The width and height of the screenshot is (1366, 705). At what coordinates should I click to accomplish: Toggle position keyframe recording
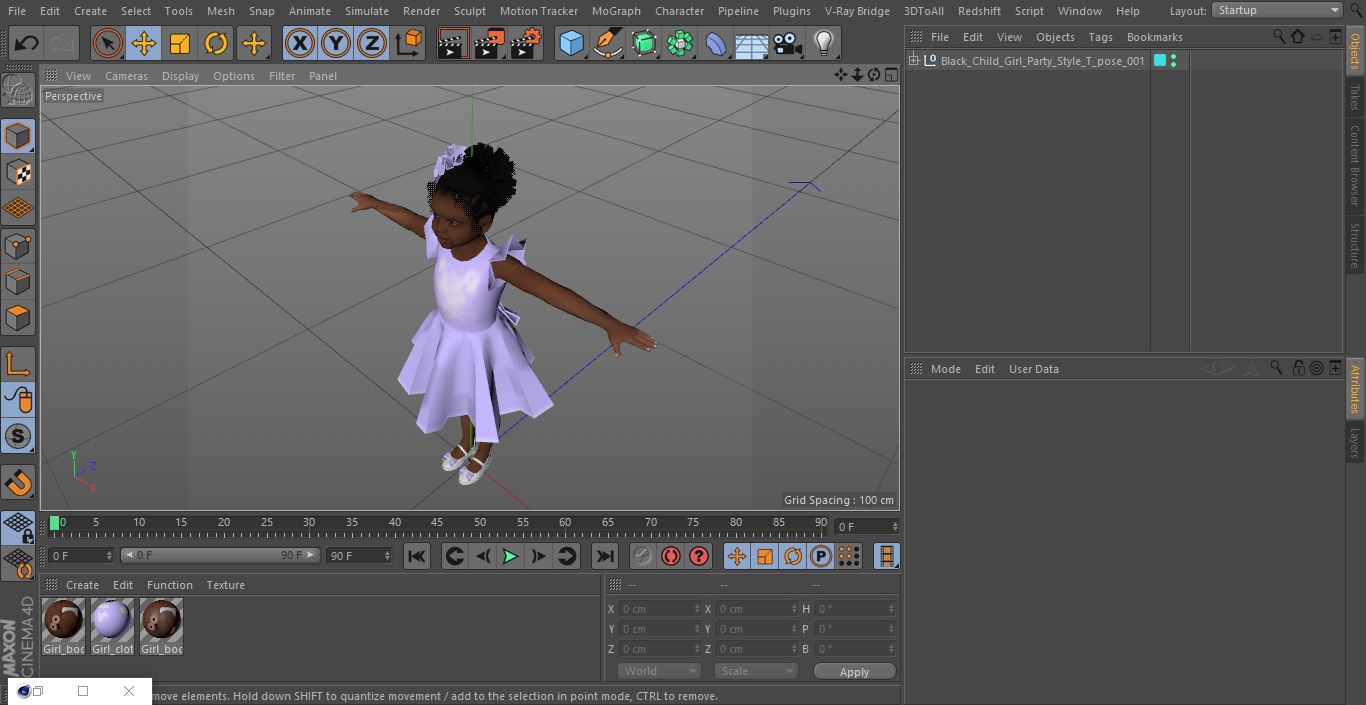click(737, 556)
